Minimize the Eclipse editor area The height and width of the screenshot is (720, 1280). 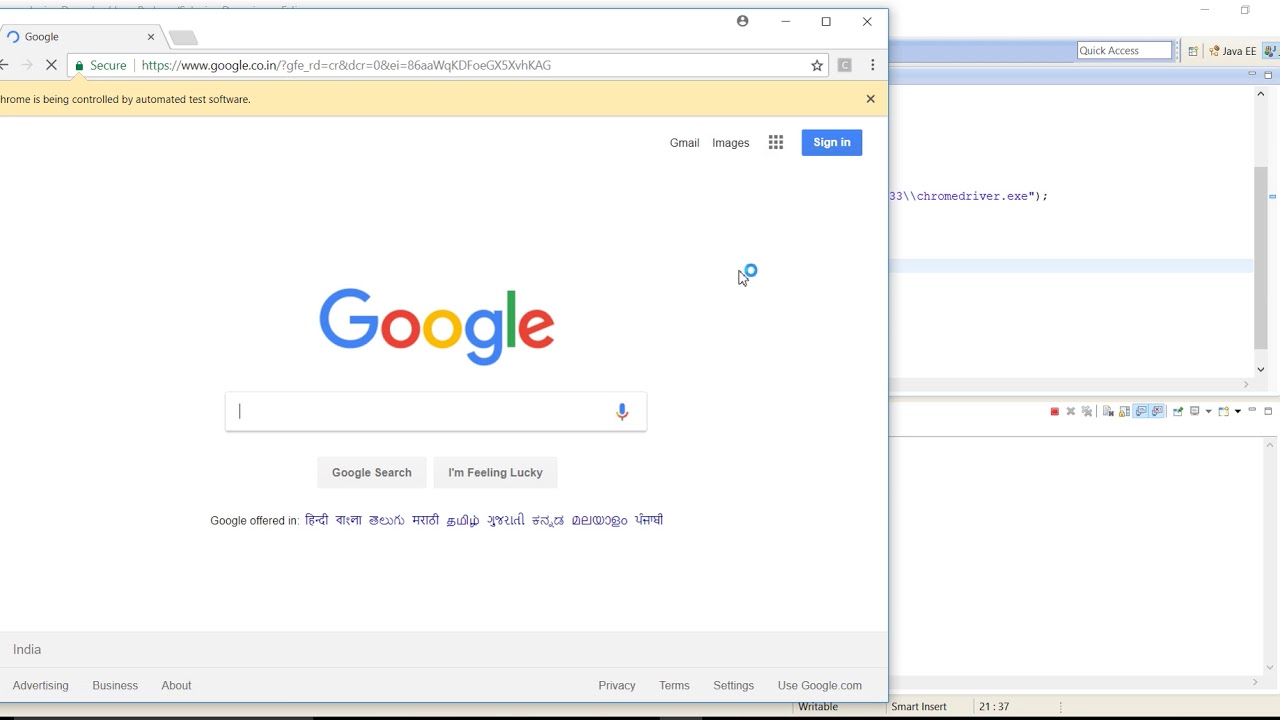point(1252,74)
